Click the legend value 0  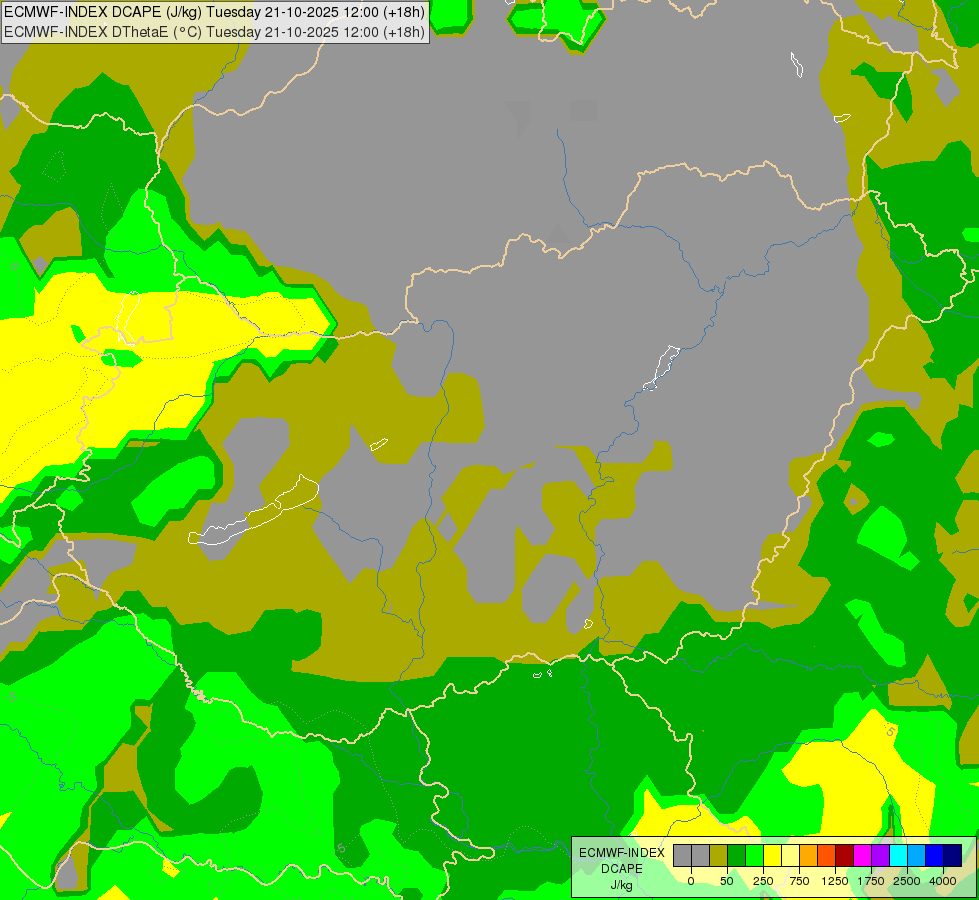[x=691, y=881]
